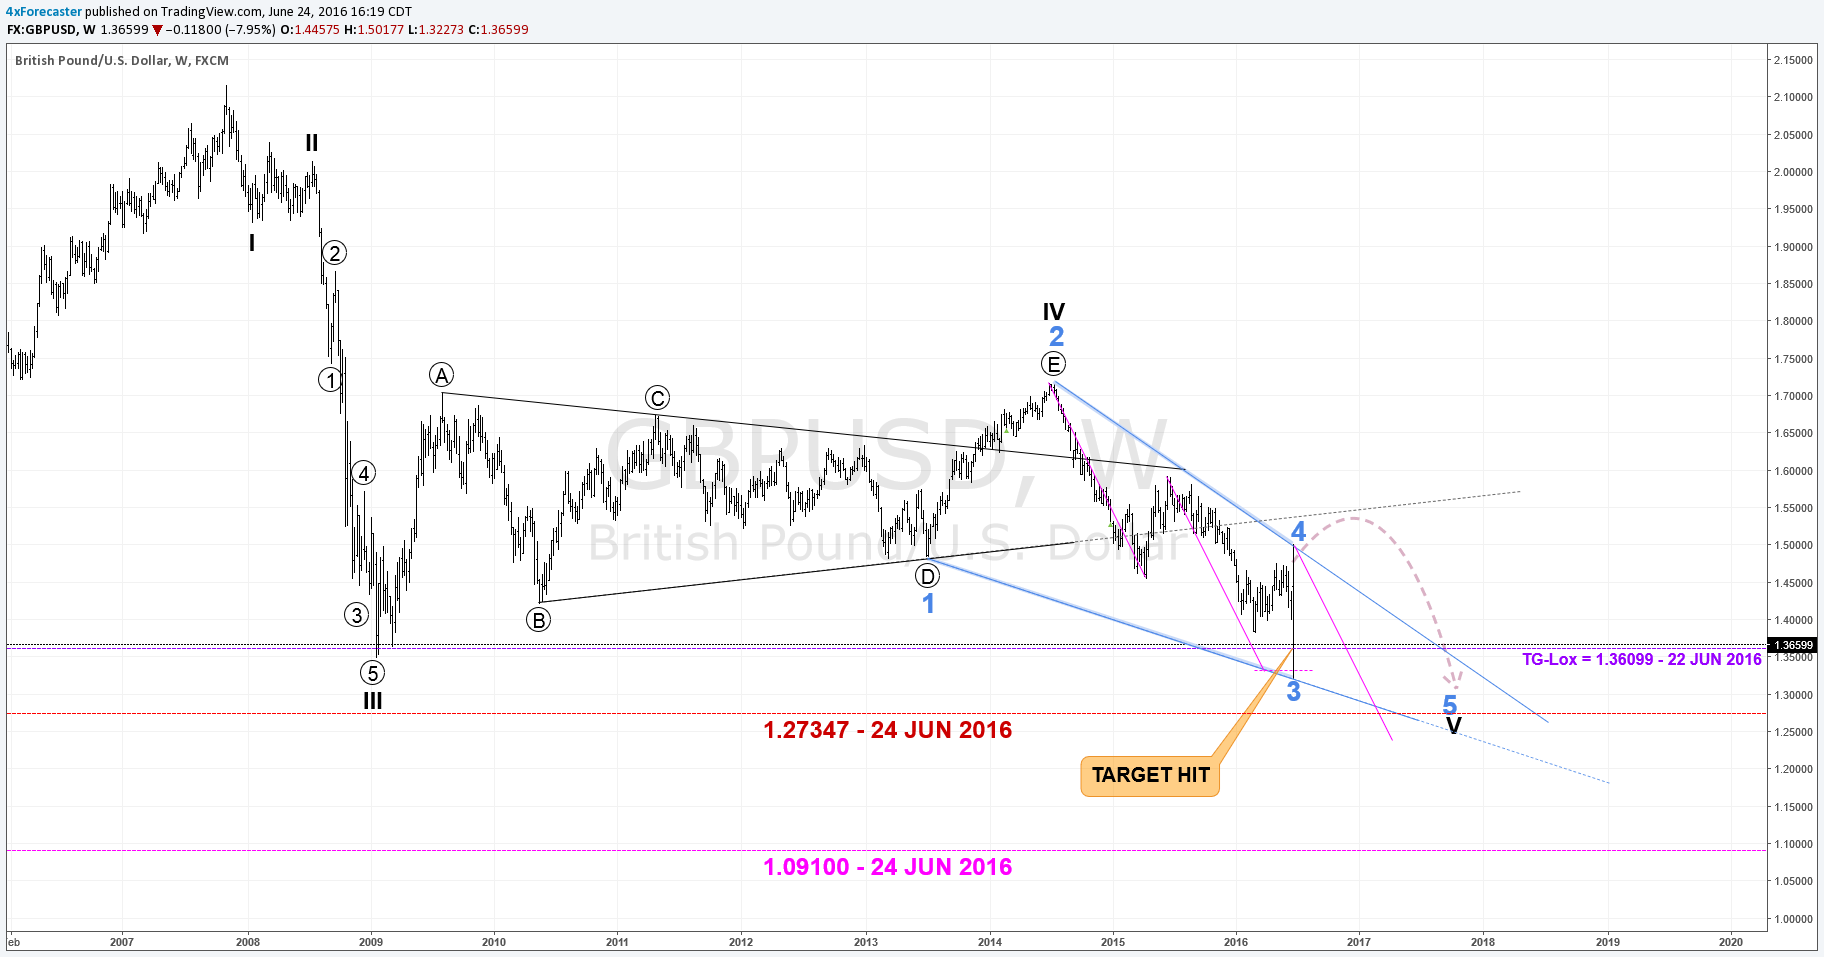
Task: Click the circled 1 wave marker
Action: click(x=330, y=380)
